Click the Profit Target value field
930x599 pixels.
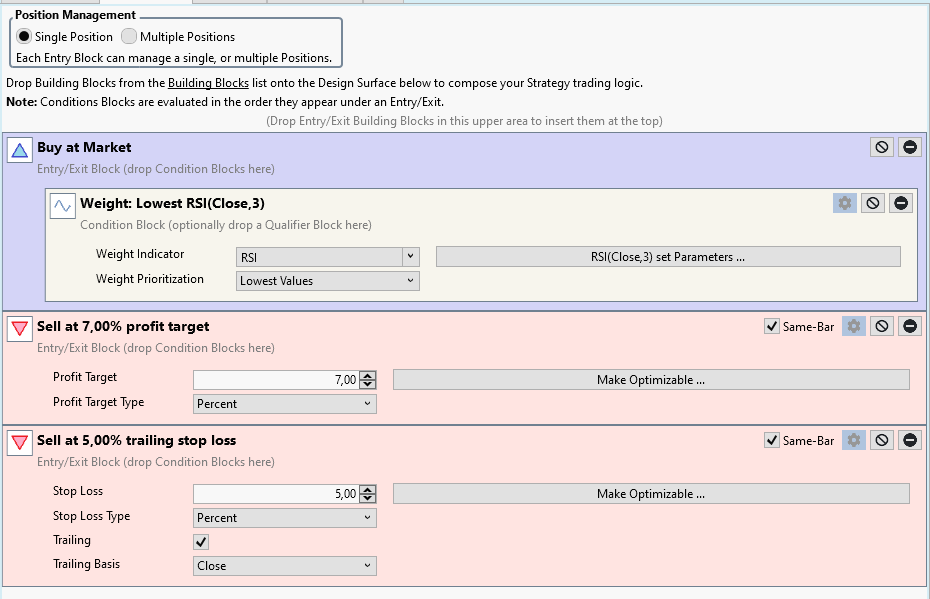point(276,380)
